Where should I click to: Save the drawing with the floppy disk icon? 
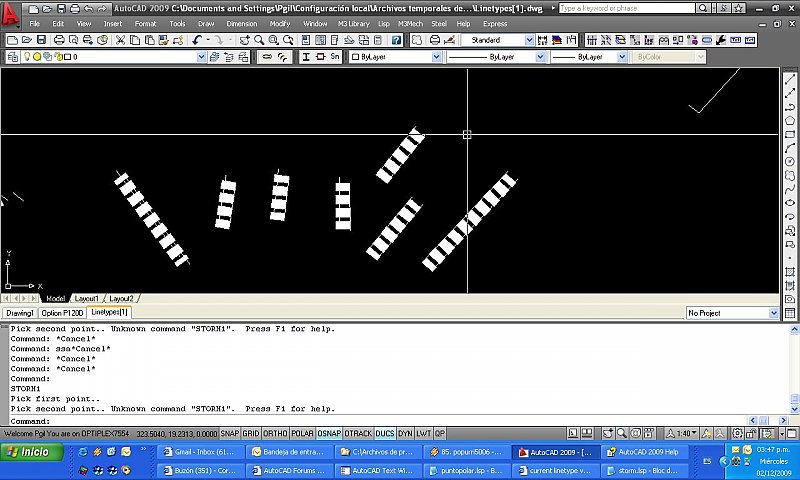click(41, 40)
